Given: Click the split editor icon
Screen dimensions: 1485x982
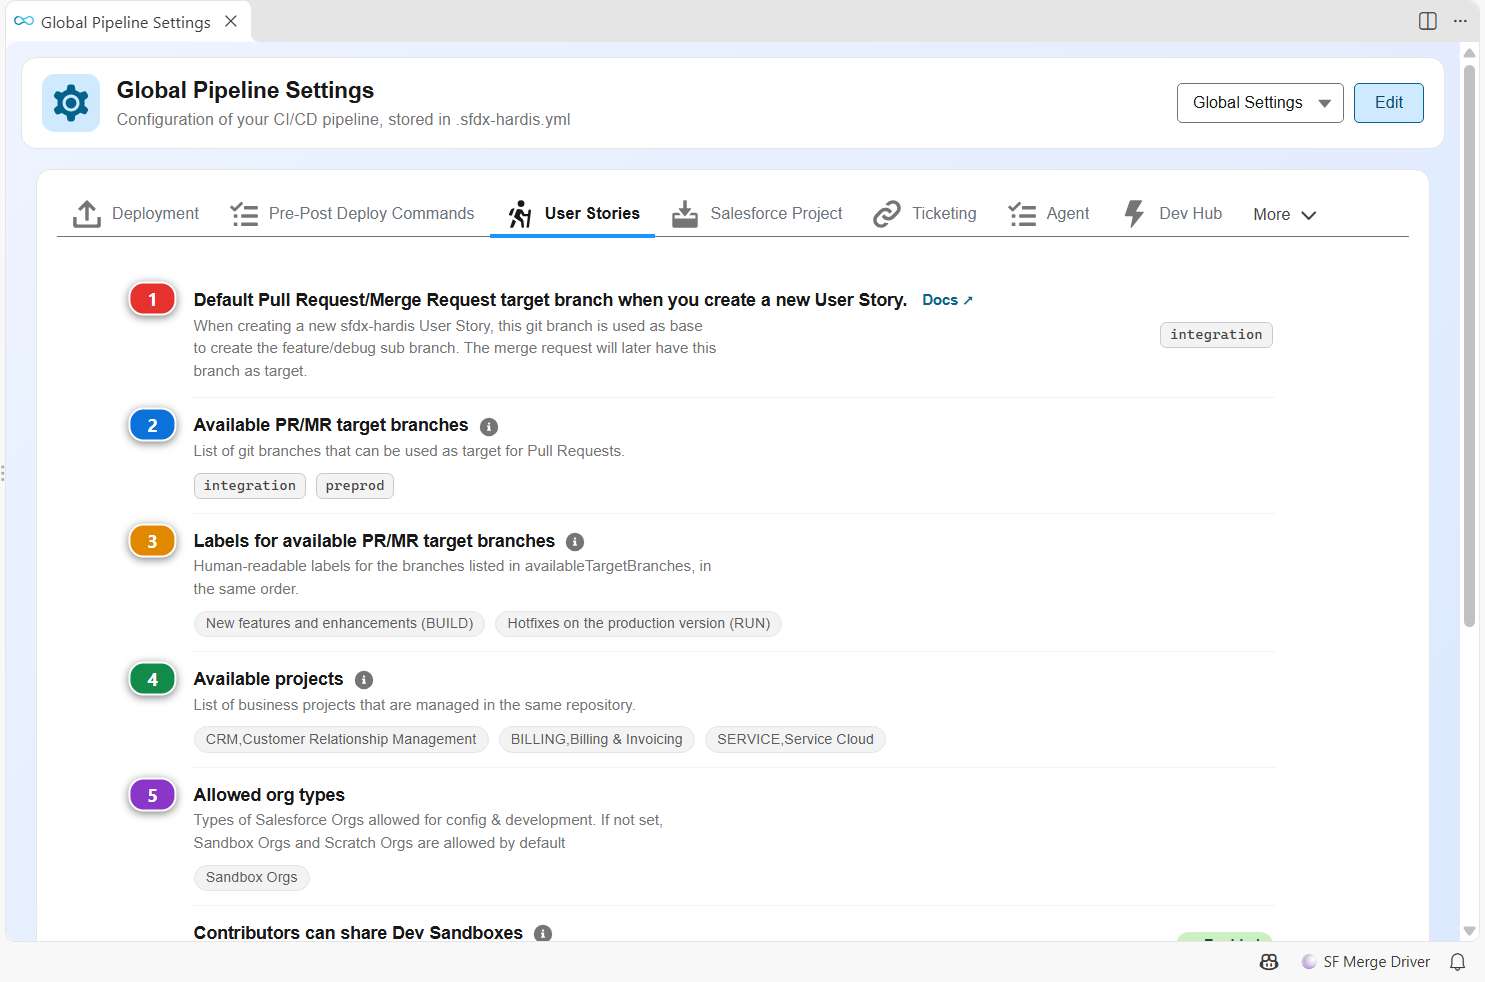Looking at the screenshot, I should tap(1428, 21).
